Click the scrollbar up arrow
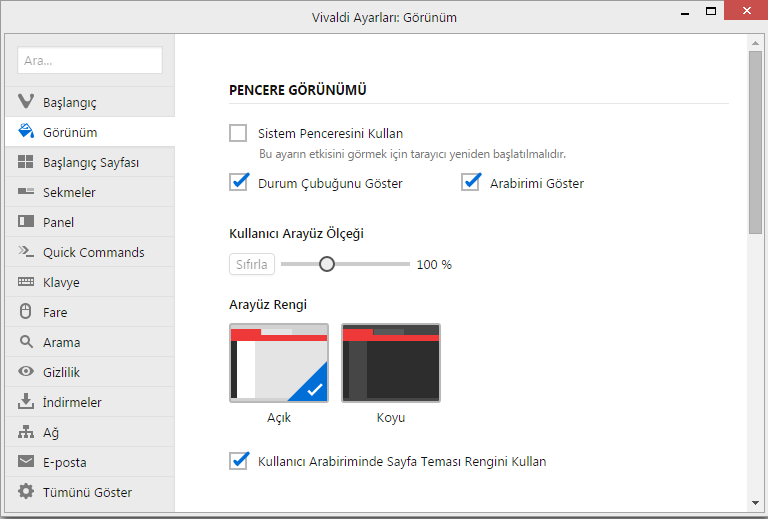This screenshot has height=519, width=768. (755, 43)
